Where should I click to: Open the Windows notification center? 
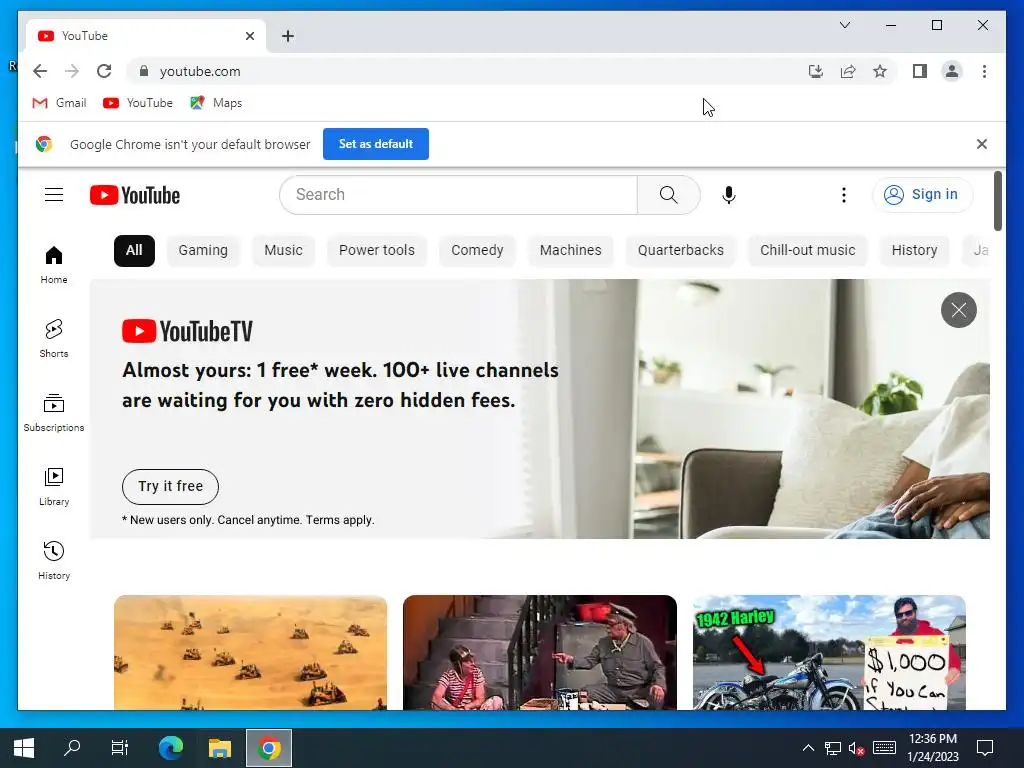985,748
